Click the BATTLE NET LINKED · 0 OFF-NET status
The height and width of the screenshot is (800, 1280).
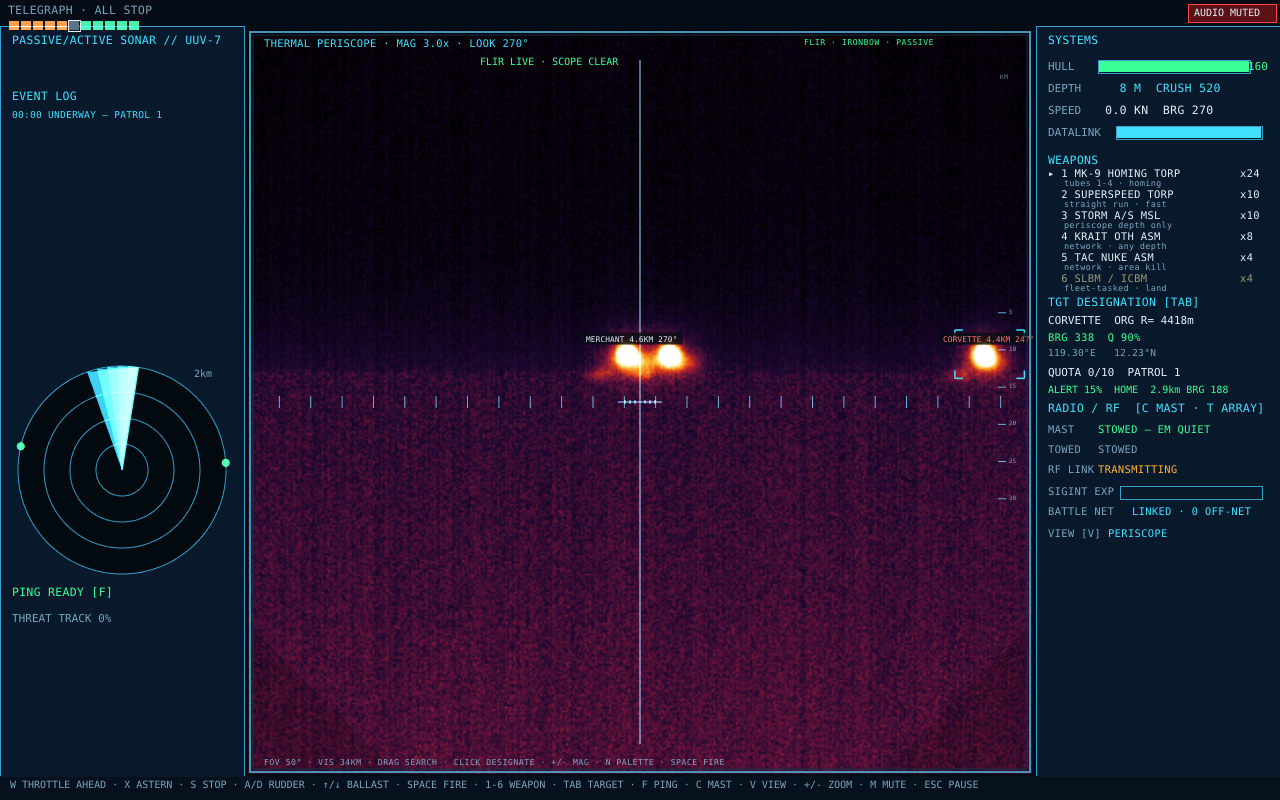1191,512
